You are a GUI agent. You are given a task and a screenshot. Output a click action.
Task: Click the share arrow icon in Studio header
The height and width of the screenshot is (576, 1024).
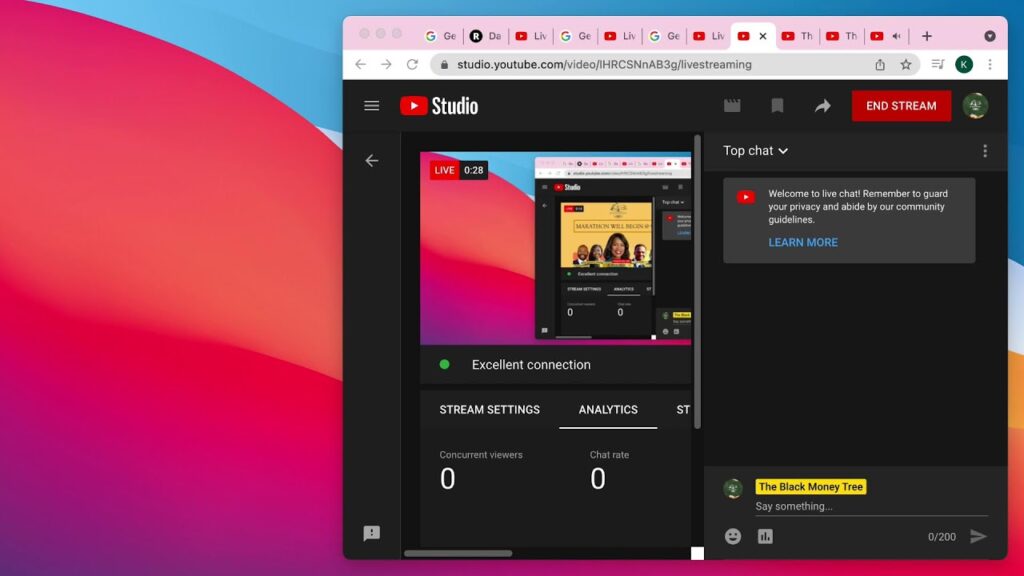[822, 106]
